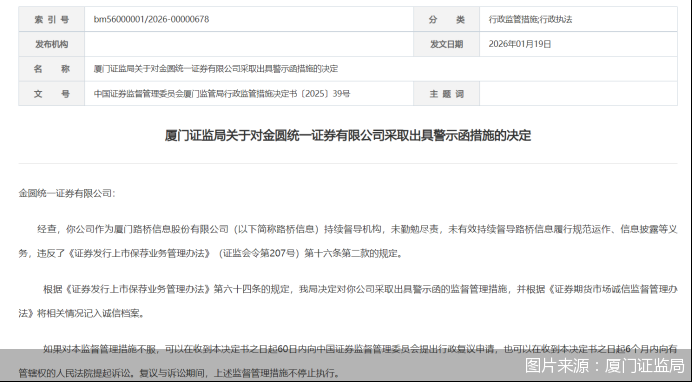Image resolution: width=692 pixels, height=382 pixels.
Task: Click line starting 如果对本监督管理措施不服
Action: click(360, 349)
